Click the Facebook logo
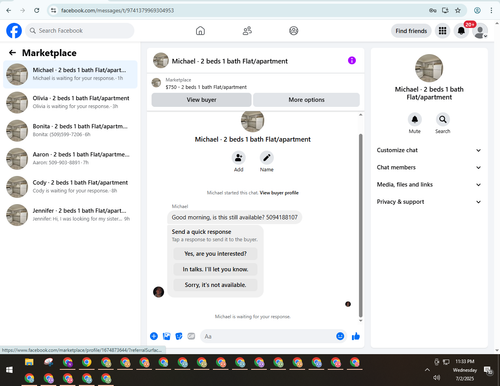The height and width of the screenshot is (386, 500). [x=14, y=31]
